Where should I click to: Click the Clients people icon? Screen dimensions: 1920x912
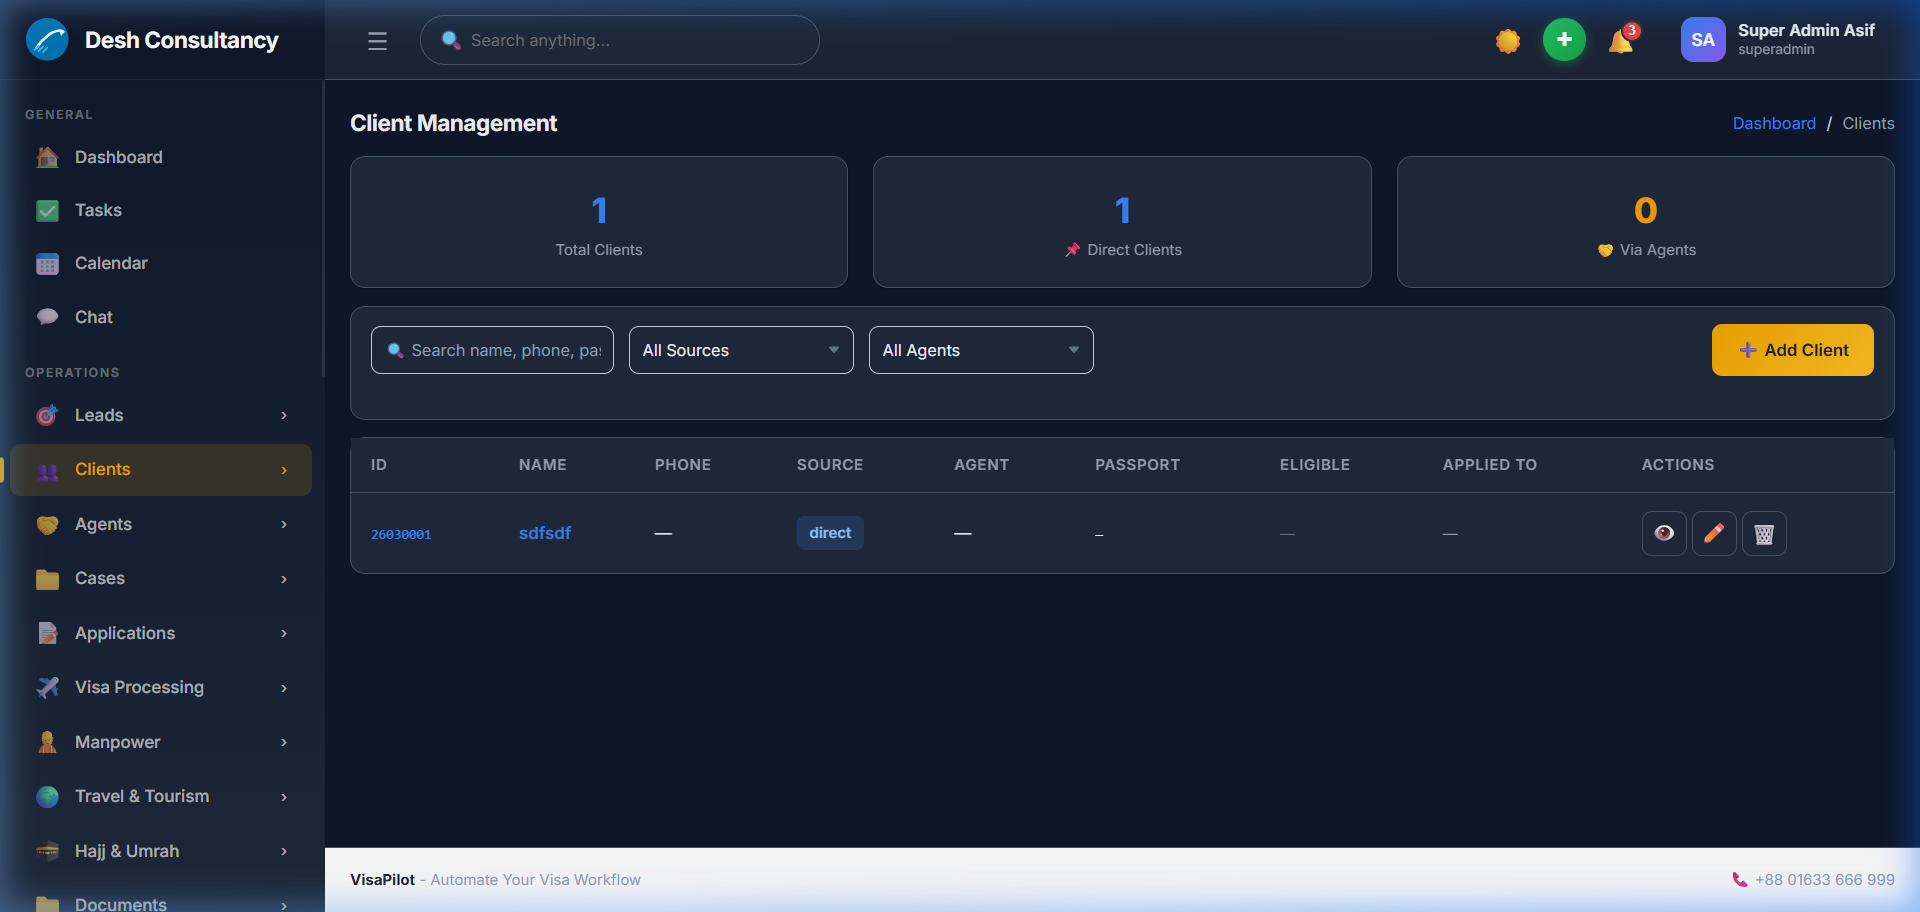(47, 470)
